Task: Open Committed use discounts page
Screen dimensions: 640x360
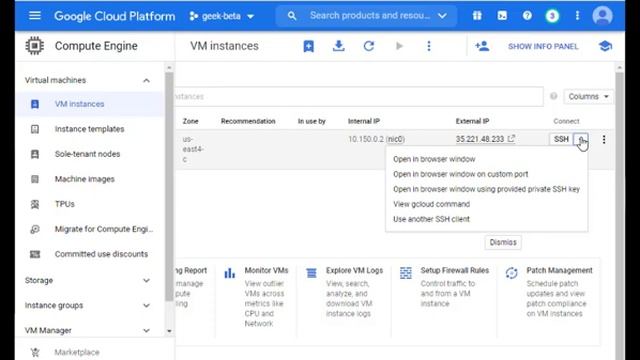Action: coord(89,254)
